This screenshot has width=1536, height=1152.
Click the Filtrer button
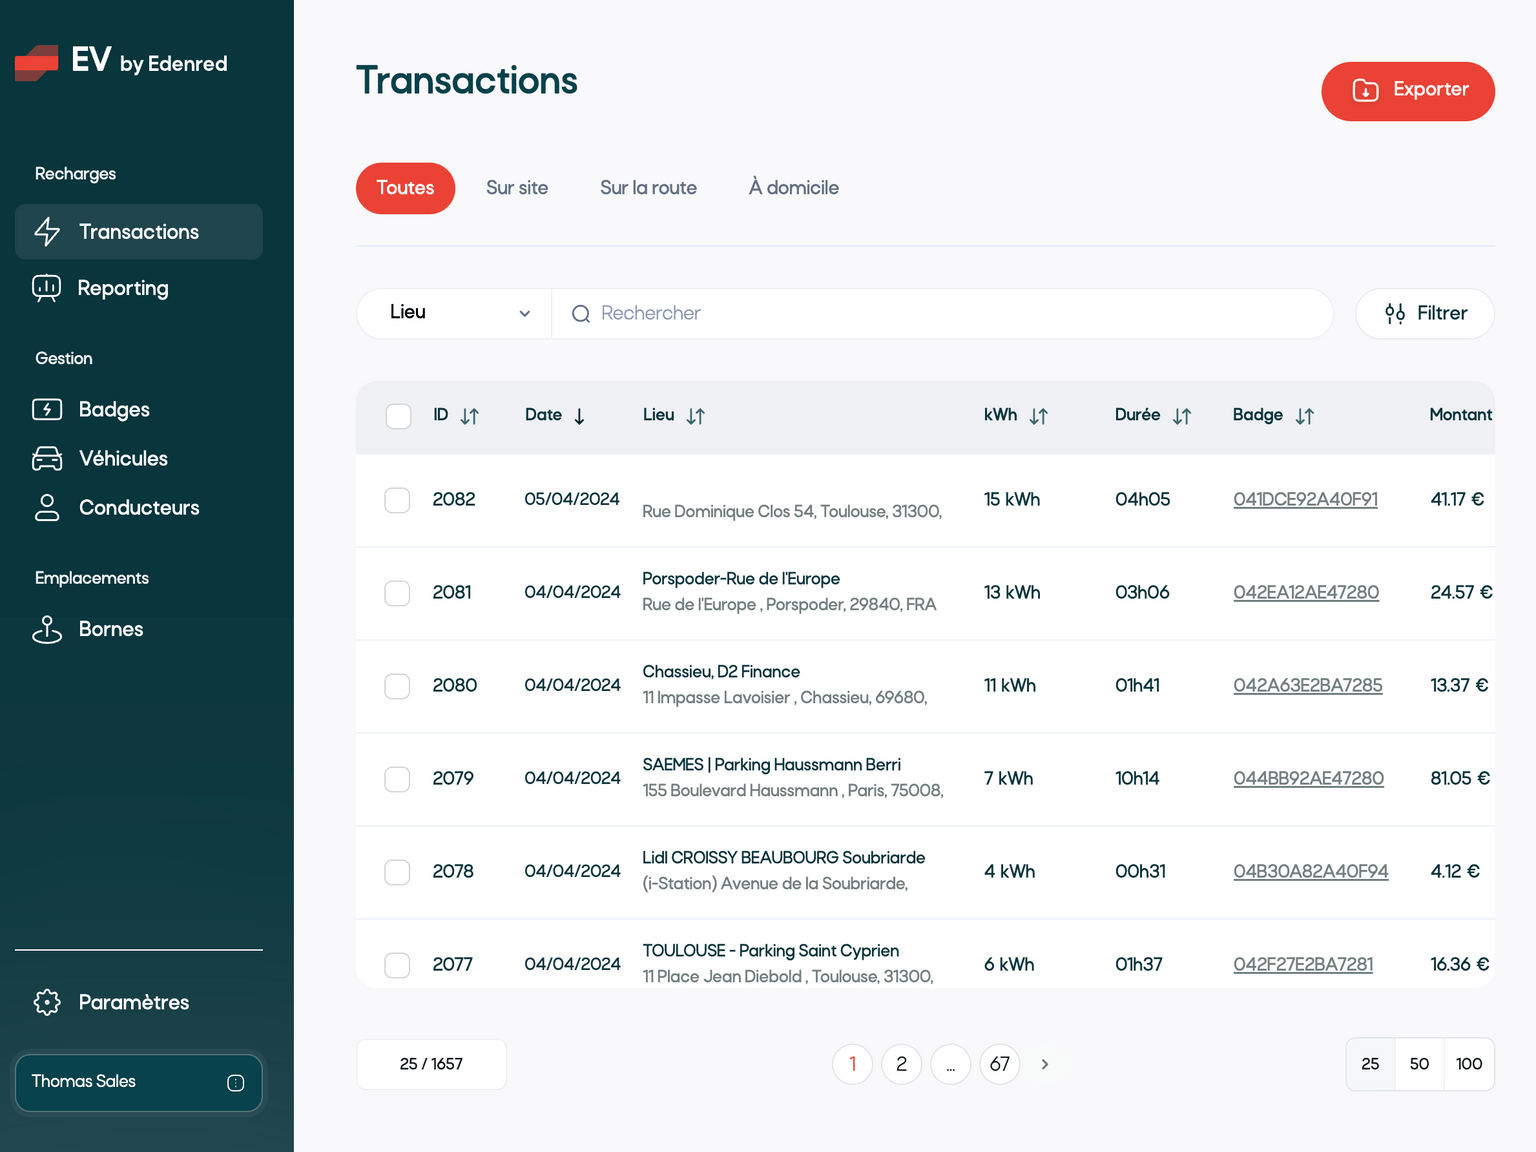point(1425,314)
